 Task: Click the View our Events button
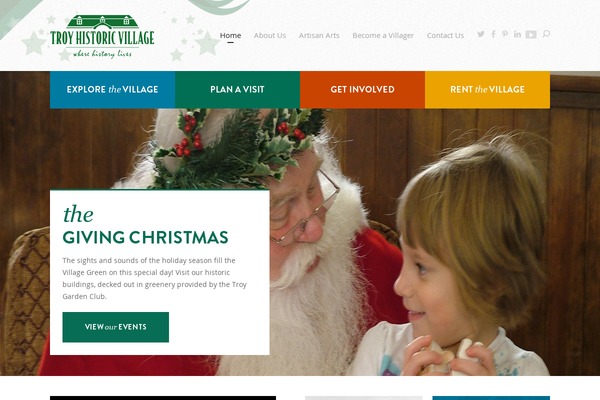click(x=116, y=327)
